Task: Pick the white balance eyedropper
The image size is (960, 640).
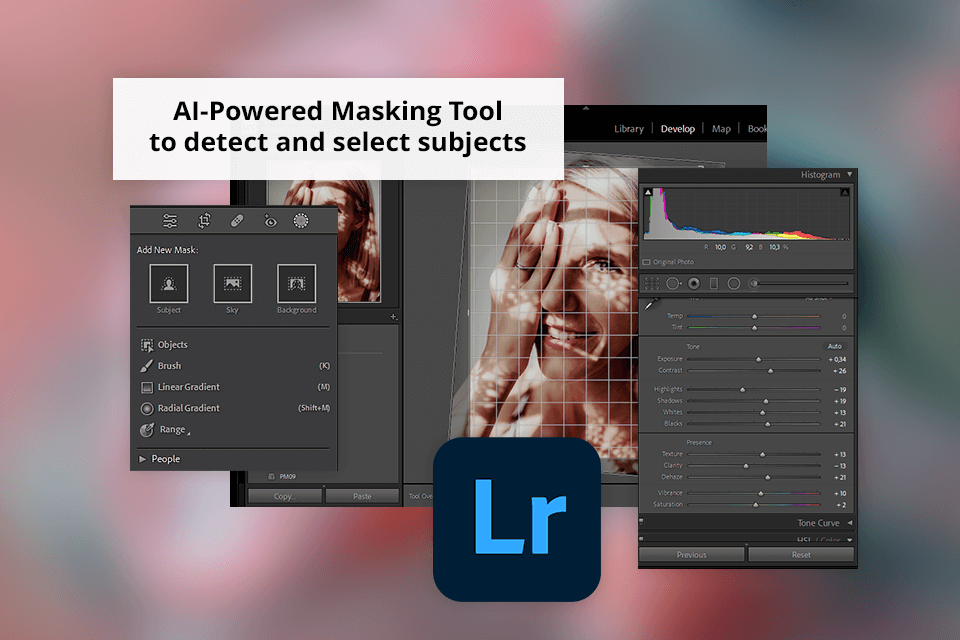Action: tap(651, 304)
